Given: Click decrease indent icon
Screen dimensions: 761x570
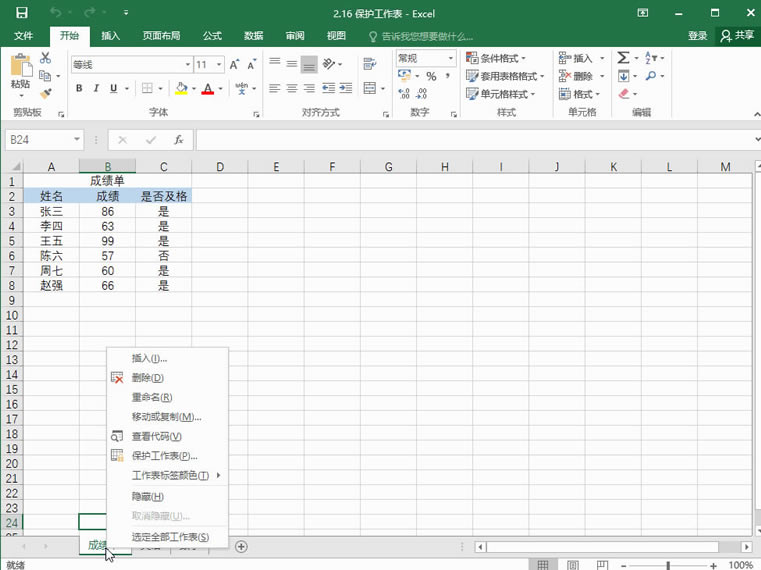Looking at the screenshot, I should [329, 88].
